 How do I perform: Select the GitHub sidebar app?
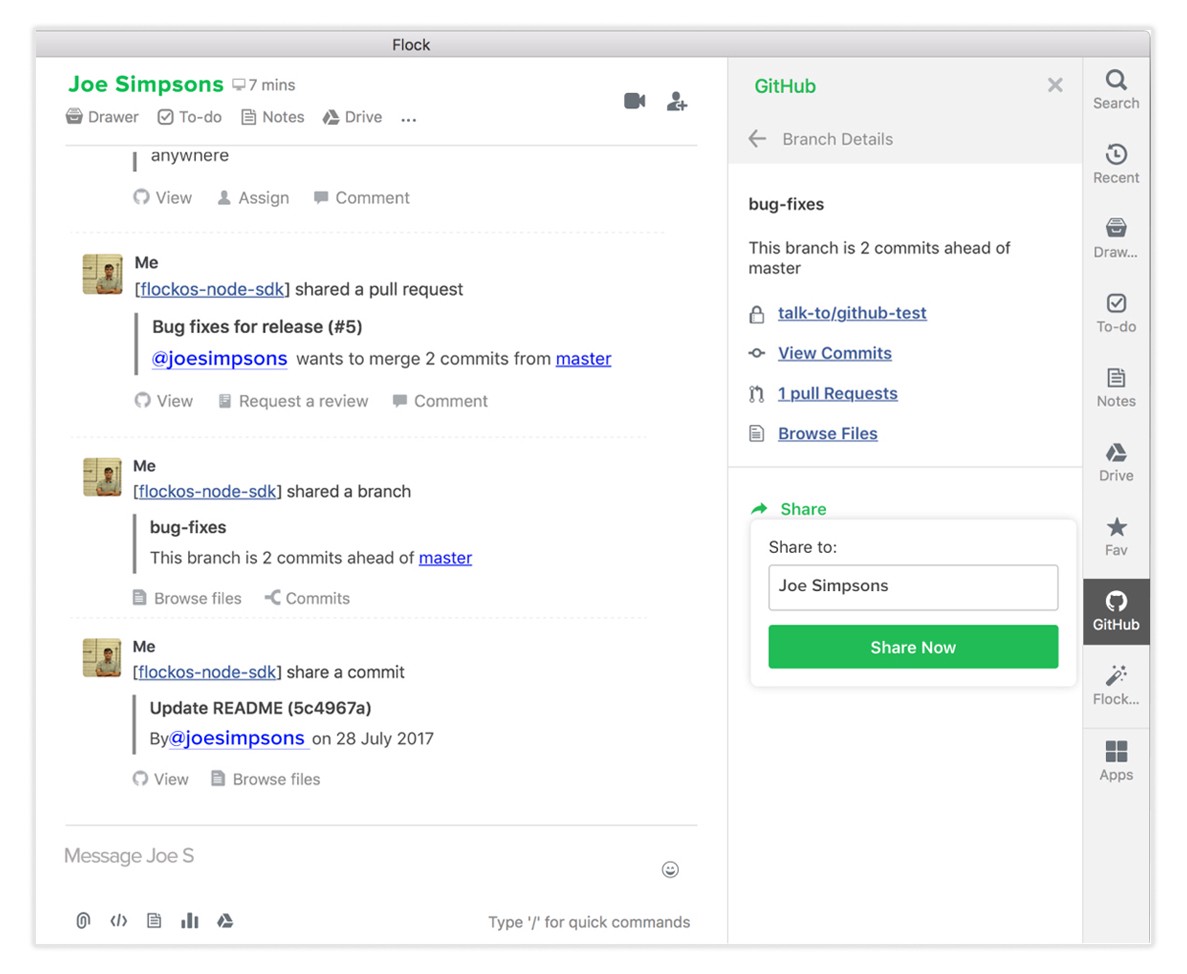[1116, 611]
